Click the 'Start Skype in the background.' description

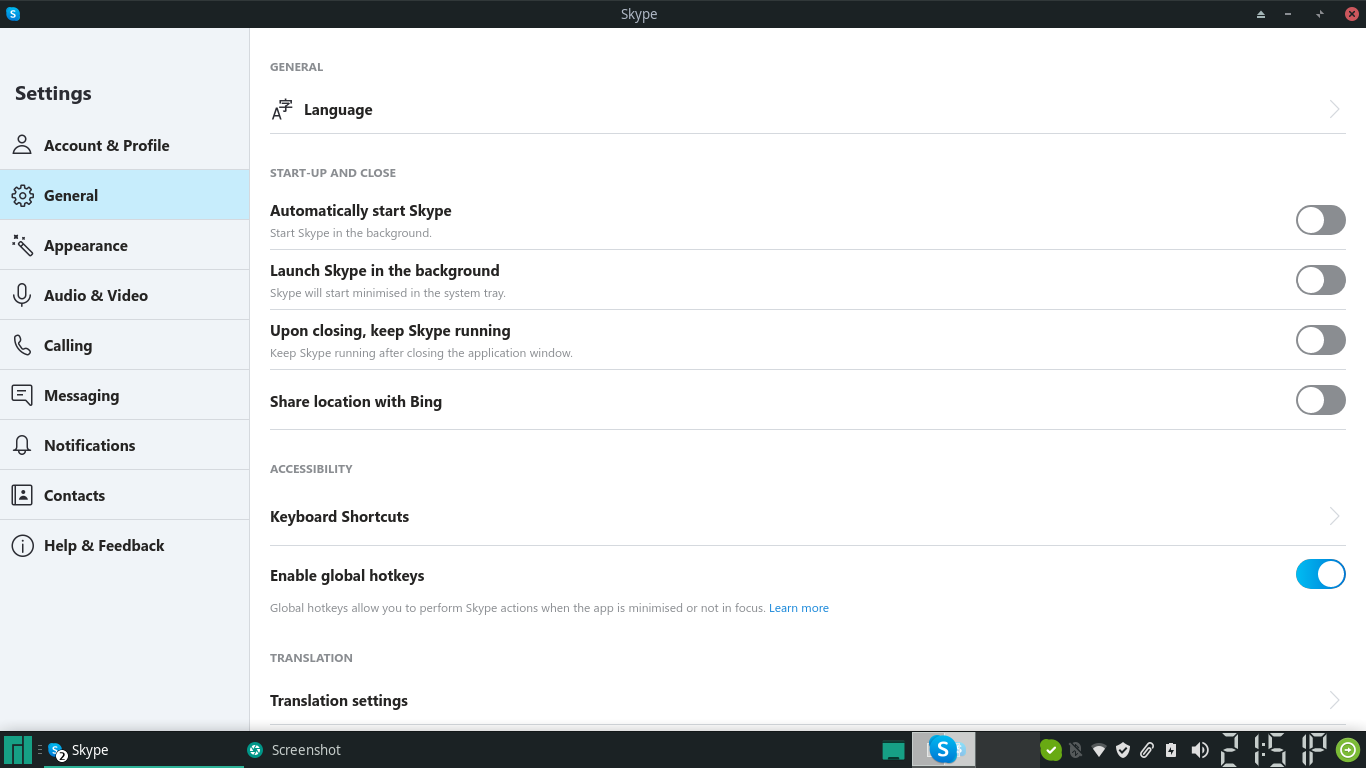[x=351, y=233]
